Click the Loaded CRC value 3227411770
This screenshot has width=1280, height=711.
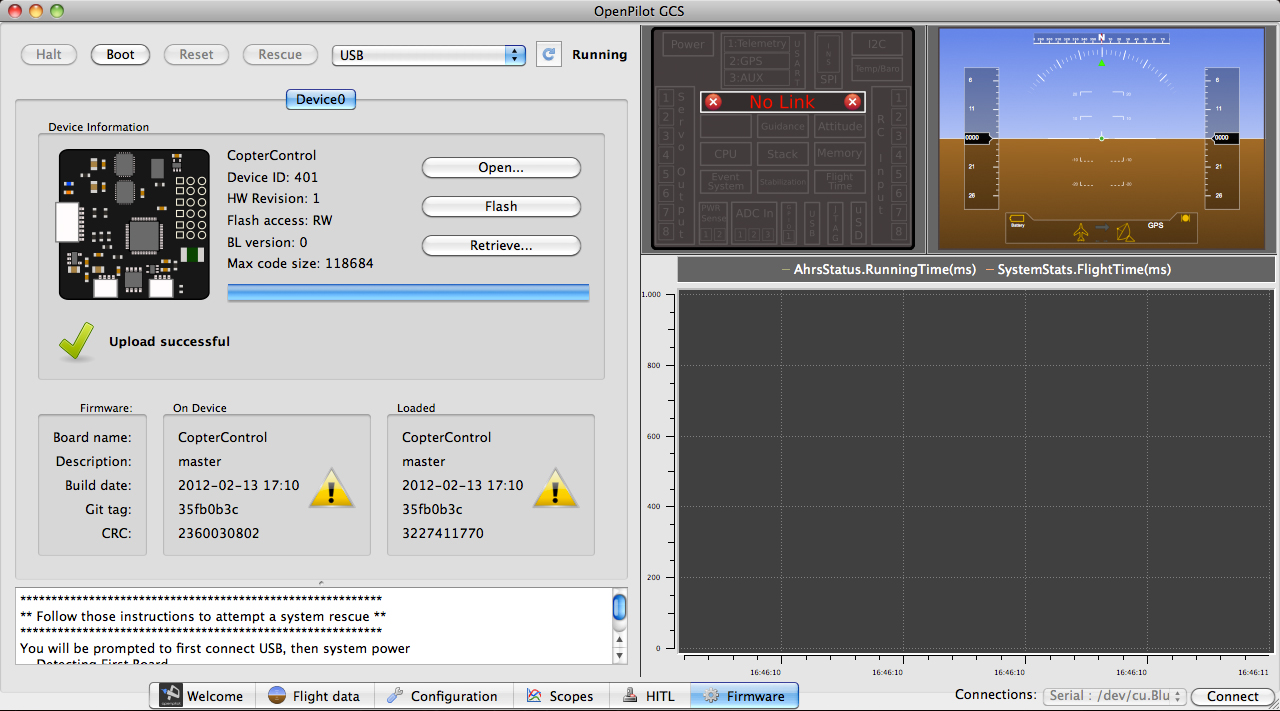coord(443,533)
